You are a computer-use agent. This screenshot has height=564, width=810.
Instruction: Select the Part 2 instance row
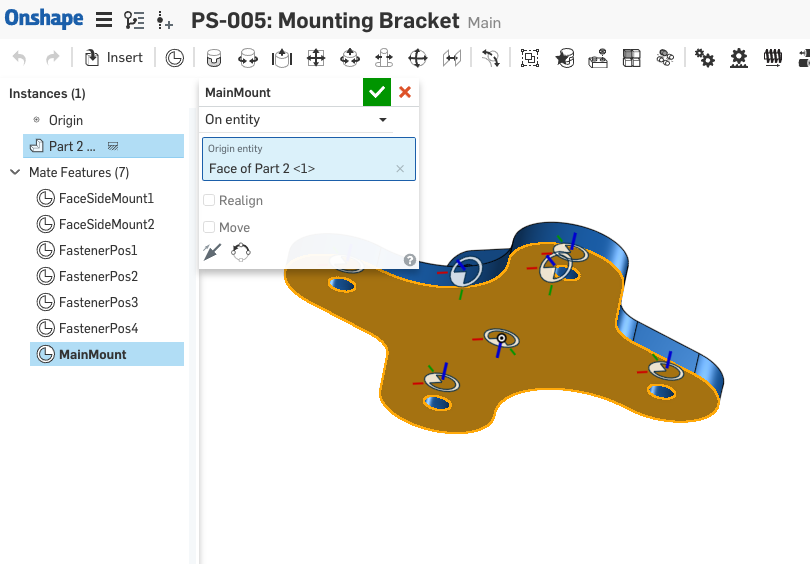point(103,146)
